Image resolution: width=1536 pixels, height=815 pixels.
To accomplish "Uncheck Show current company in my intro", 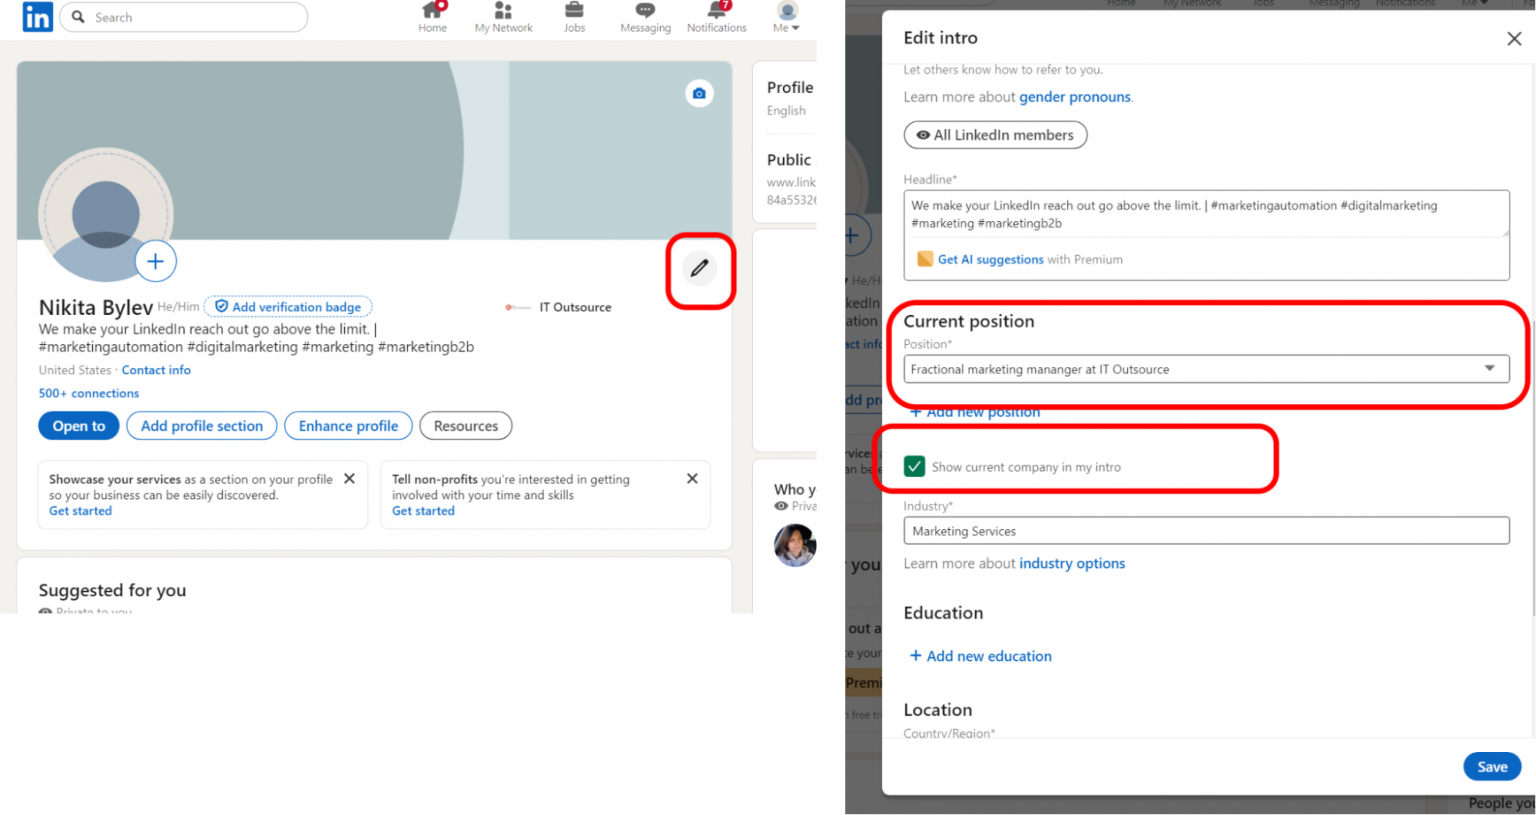I will point(915,466).
